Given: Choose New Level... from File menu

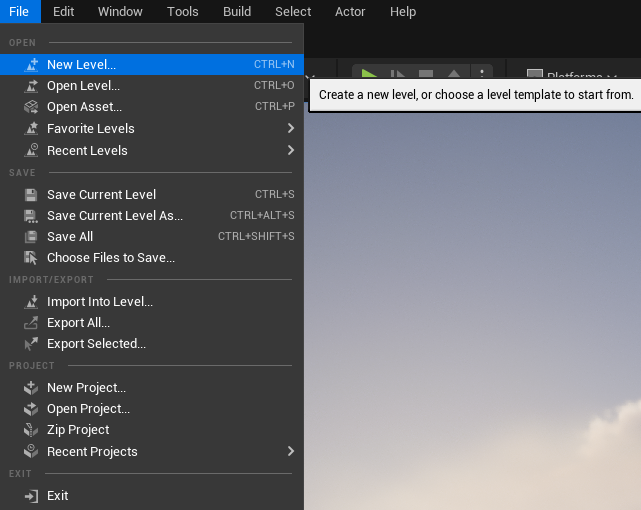Looking at the screenshot, I should [152, 65].
